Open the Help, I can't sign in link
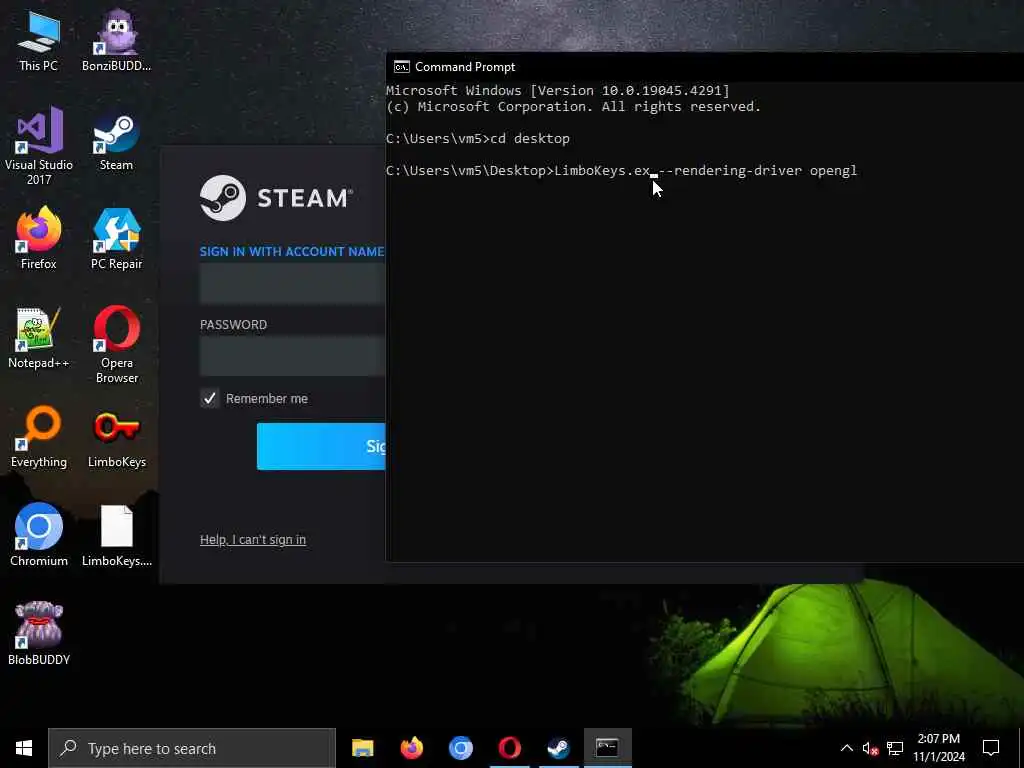The height and width of the screenshot is (768, 1024). pos(253,539)
